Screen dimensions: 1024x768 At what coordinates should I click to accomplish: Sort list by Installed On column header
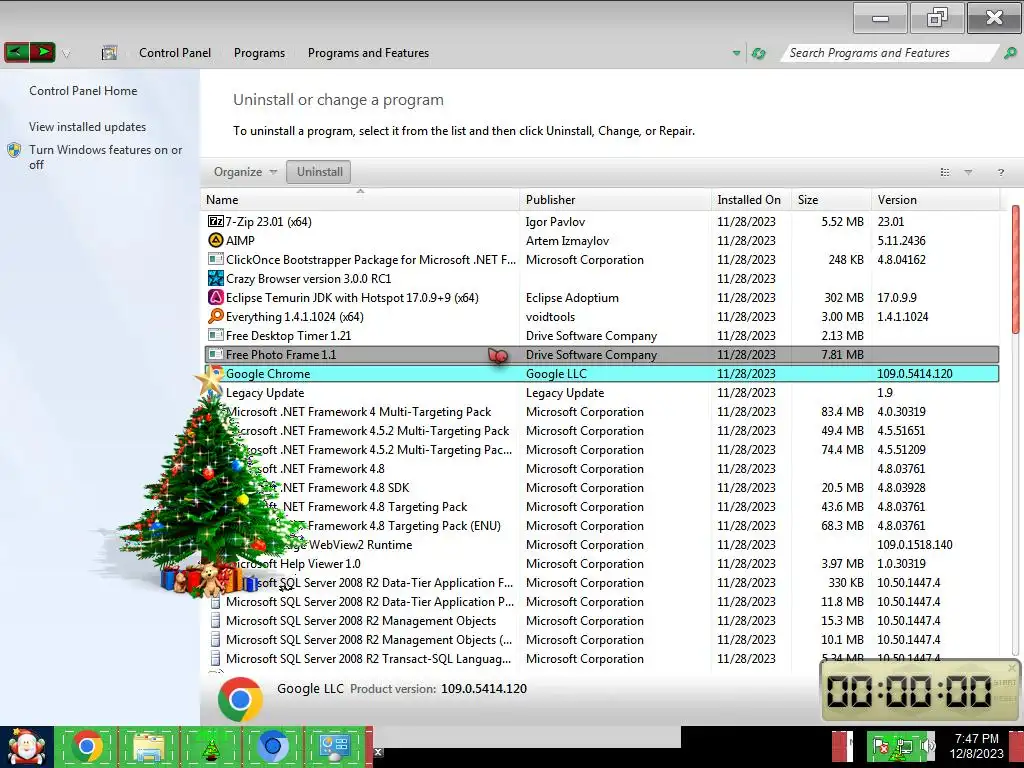[752, 200]
